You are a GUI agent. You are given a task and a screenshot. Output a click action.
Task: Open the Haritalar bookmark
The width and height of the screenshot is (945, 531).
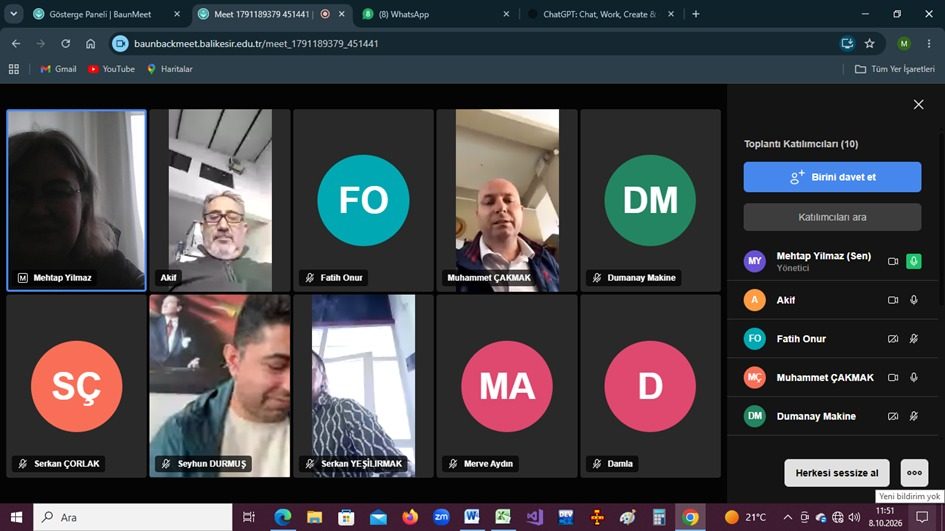click(x=170, y=69)
